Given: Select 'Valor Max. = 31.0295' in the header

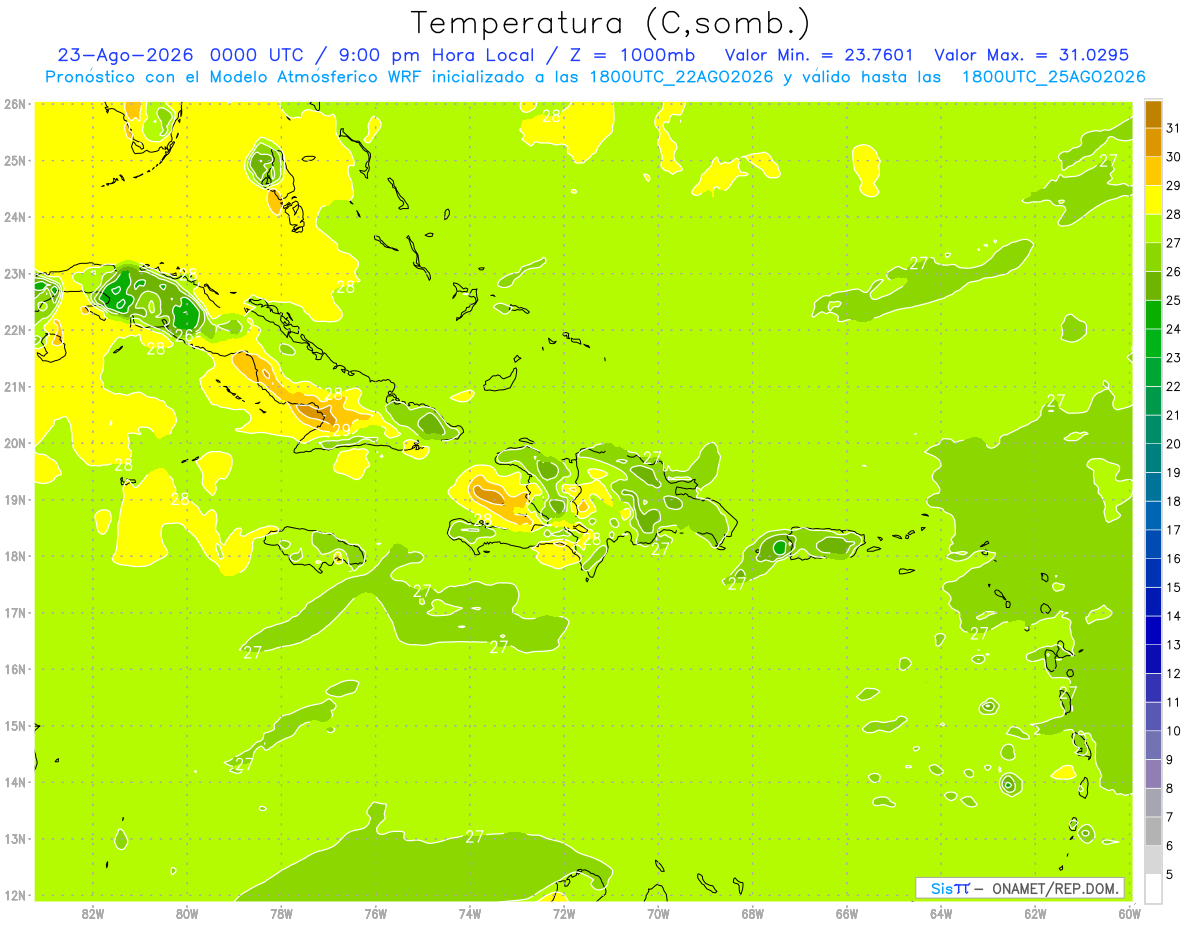Looking at the screenshot, I should [x=1031, y=55].
